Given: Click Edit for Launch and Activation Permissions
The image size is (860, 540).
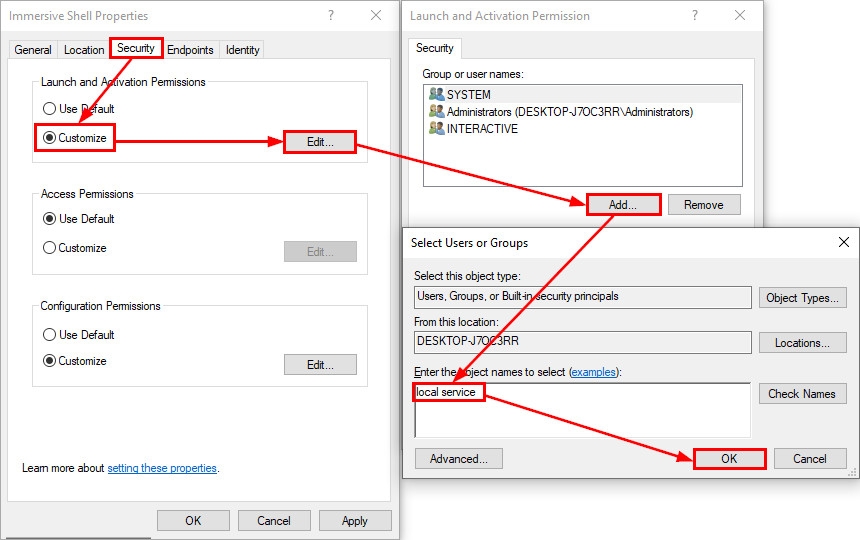Looking at the screenshot, I should click(320, 142).
